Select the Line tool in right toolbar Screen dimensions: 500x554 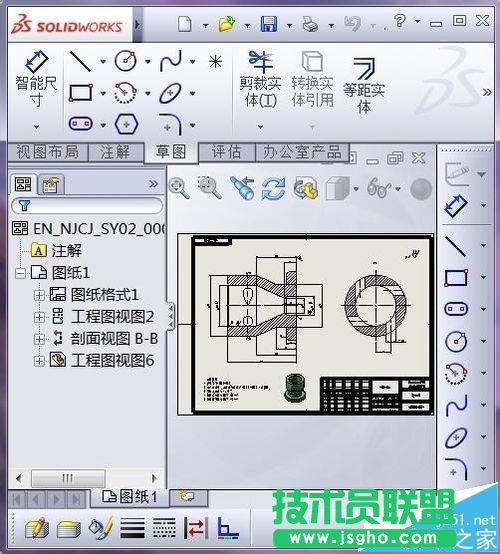456,246
